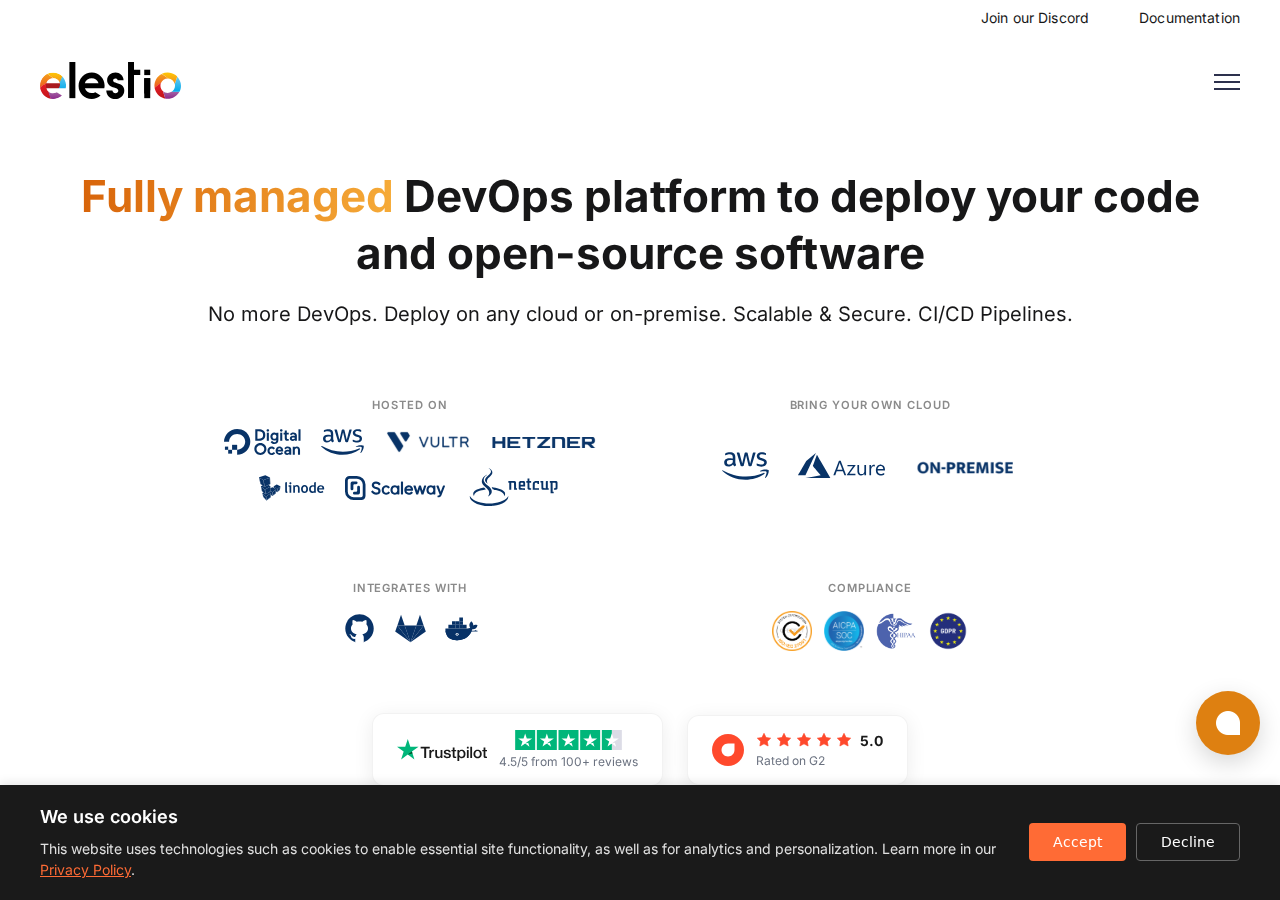Click the DigitalOcean logo
Image resolution: width=1280 pixels, height=900 pixels.
tap(262, 442)
